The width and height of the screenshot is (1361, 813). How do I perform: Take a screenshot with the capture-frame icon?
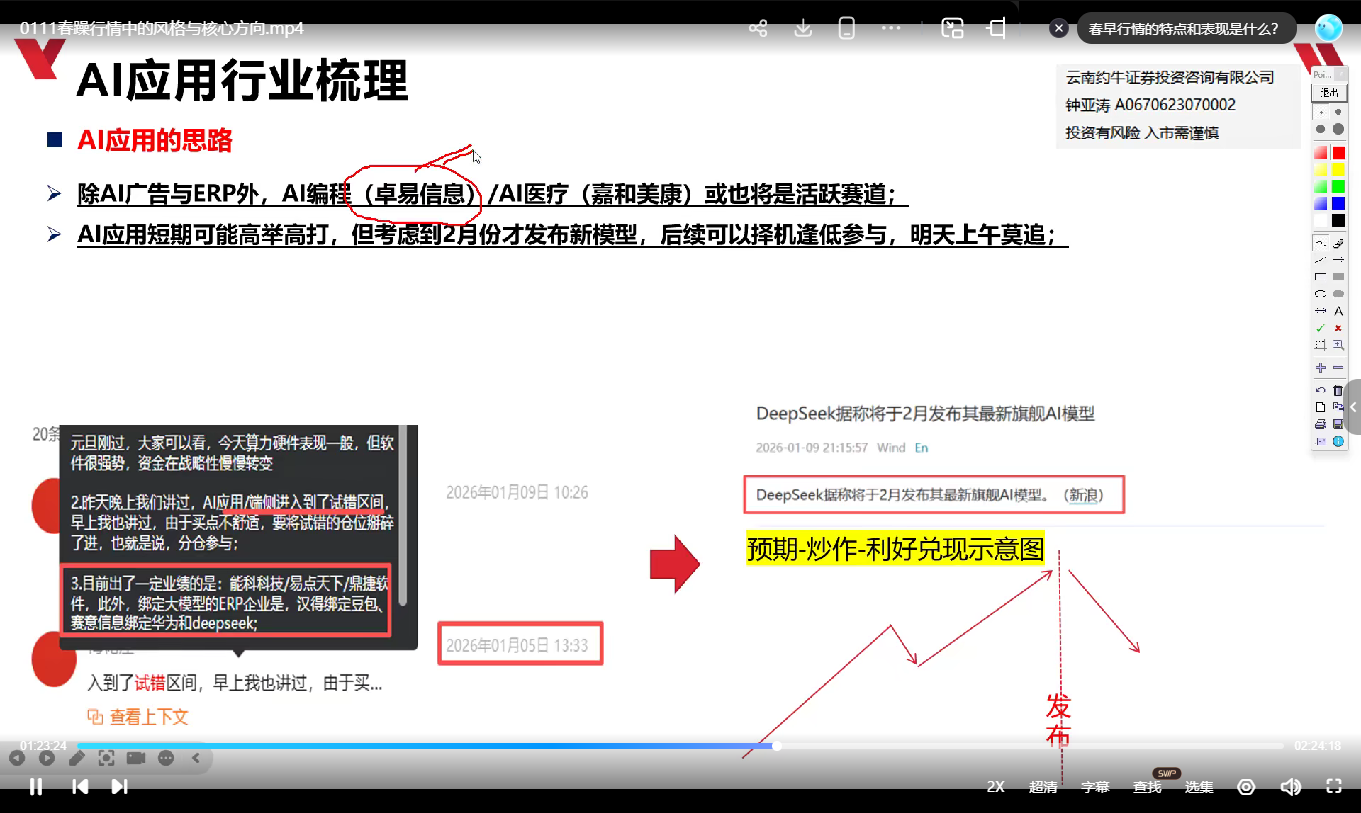pos(106,758)
